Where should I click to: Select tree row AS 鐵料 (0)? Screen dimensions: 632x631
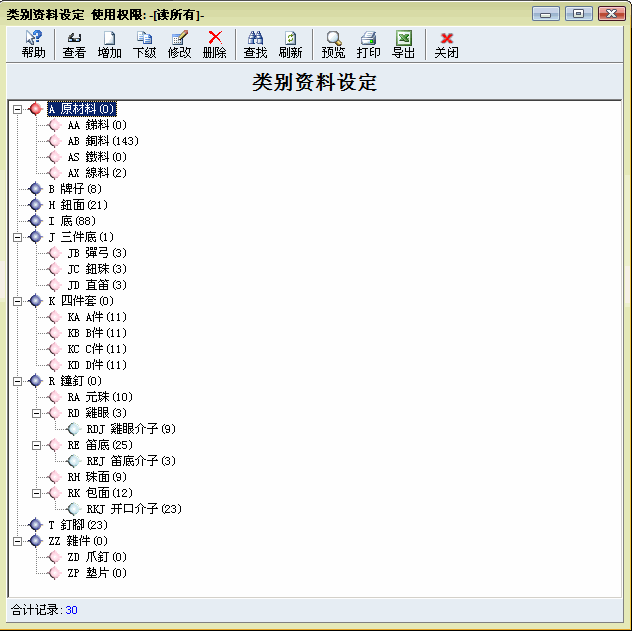click(97, 157)
